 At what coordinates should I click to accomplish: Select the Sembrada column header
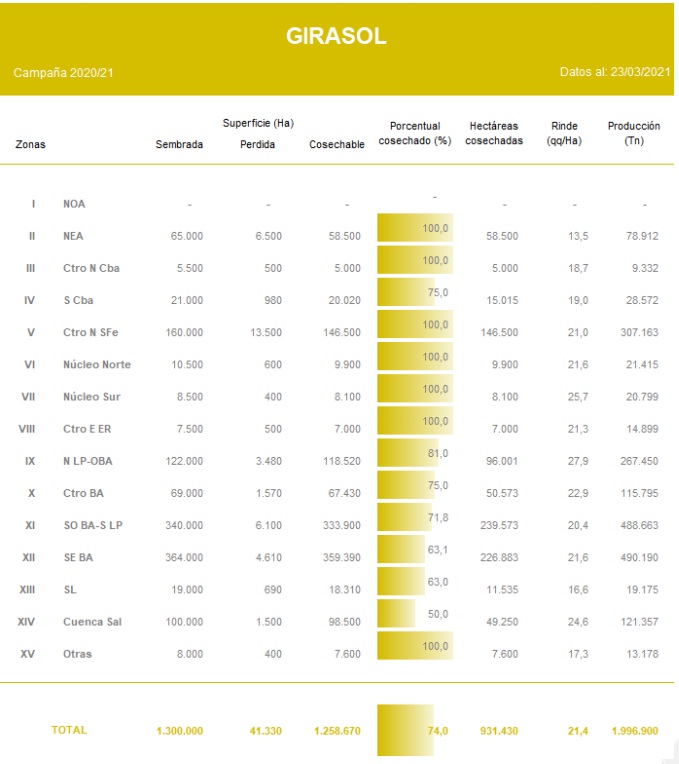179,144
